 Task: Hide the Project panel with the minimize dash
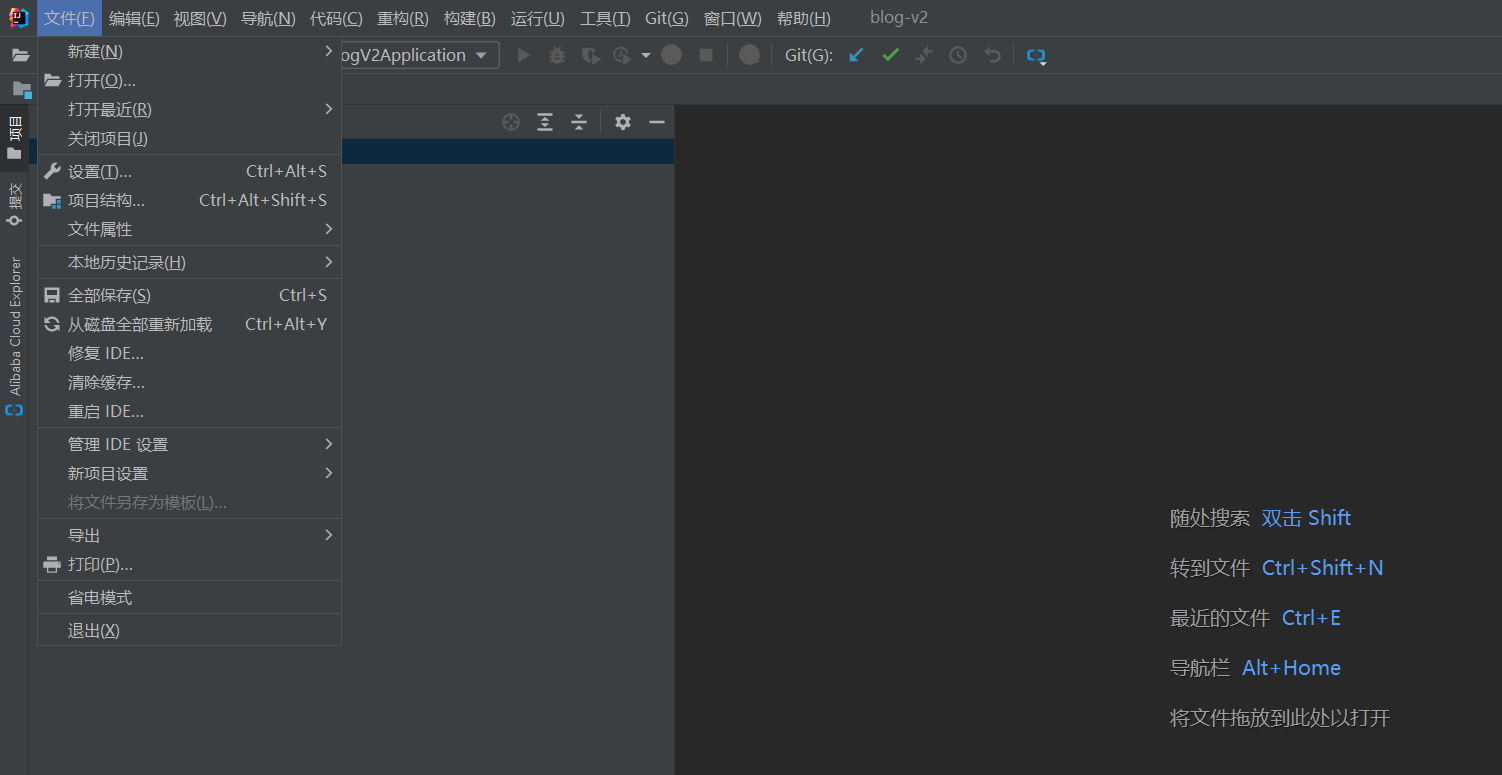pyautogui.click(x=656, y=121)
